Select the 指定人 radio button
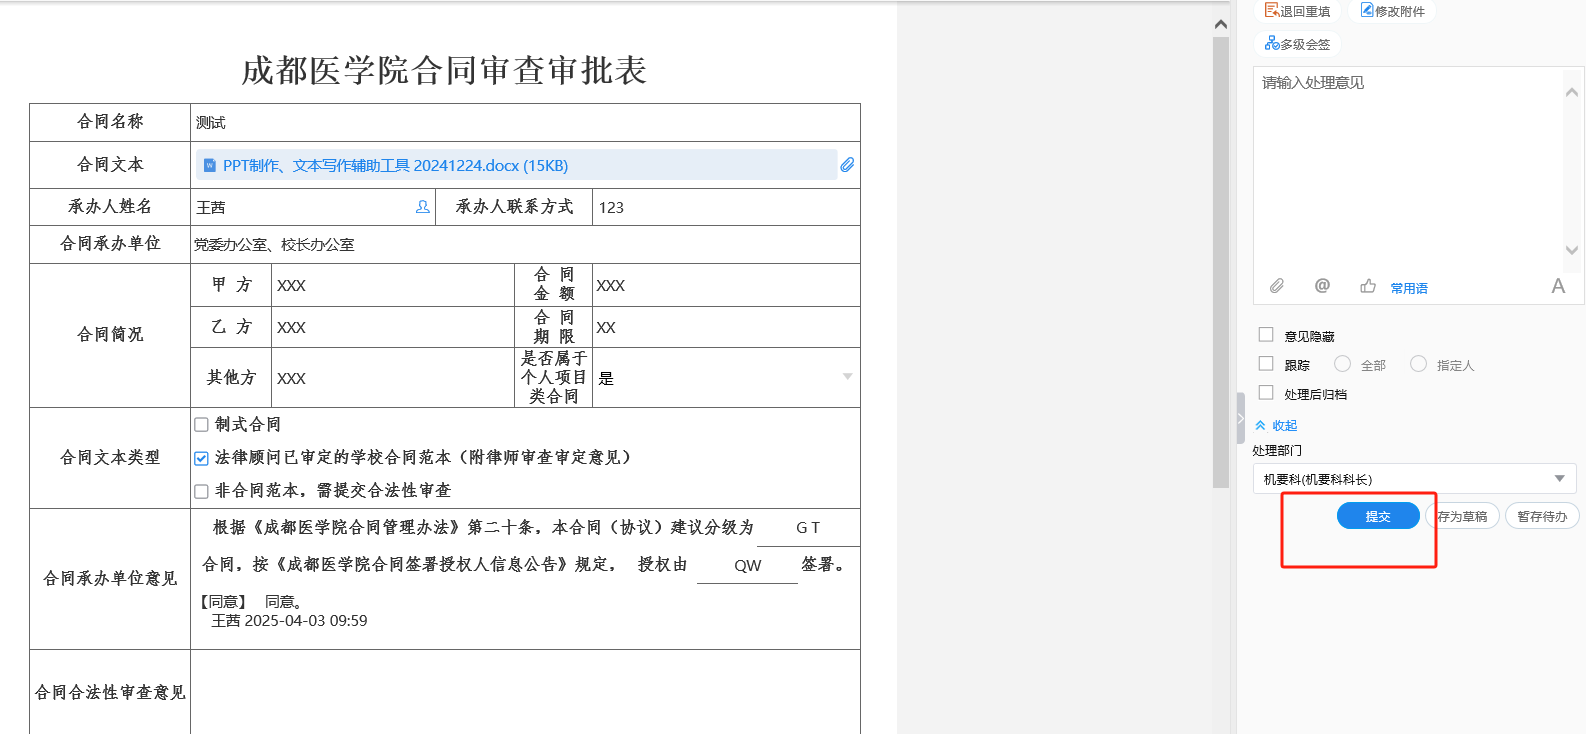Image resolution: width=1586 pixels, height=734 pixels. pos(1418,364)
